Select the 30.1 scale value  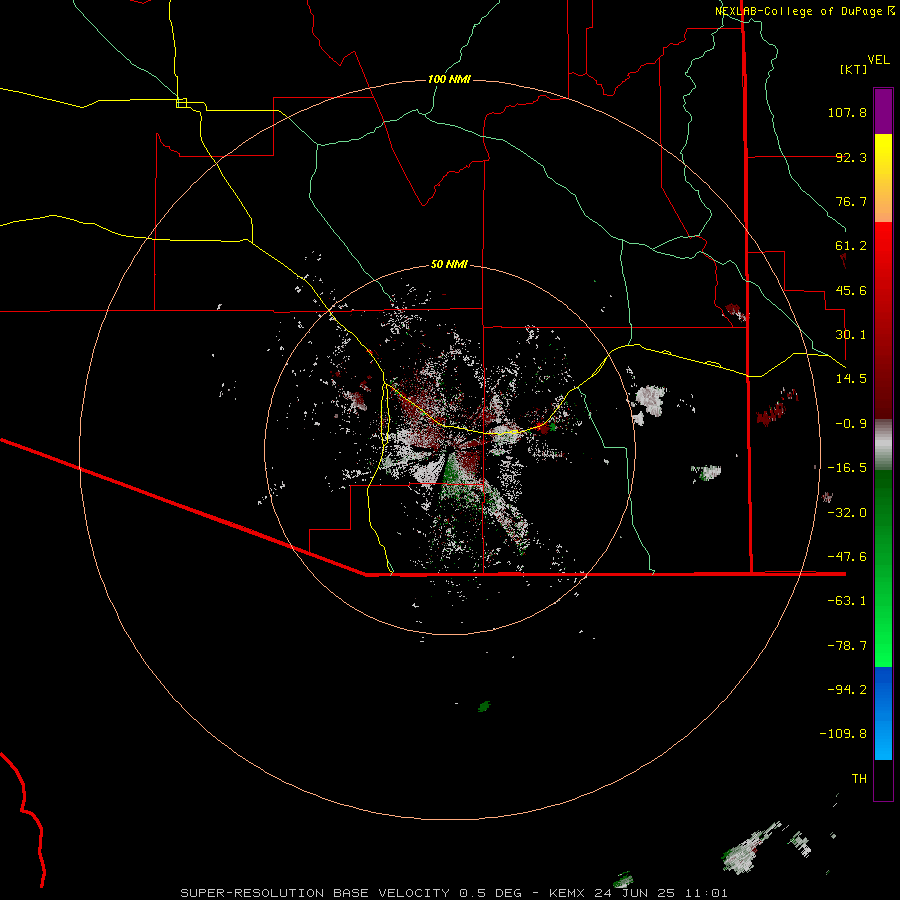(x=851, y=335)
